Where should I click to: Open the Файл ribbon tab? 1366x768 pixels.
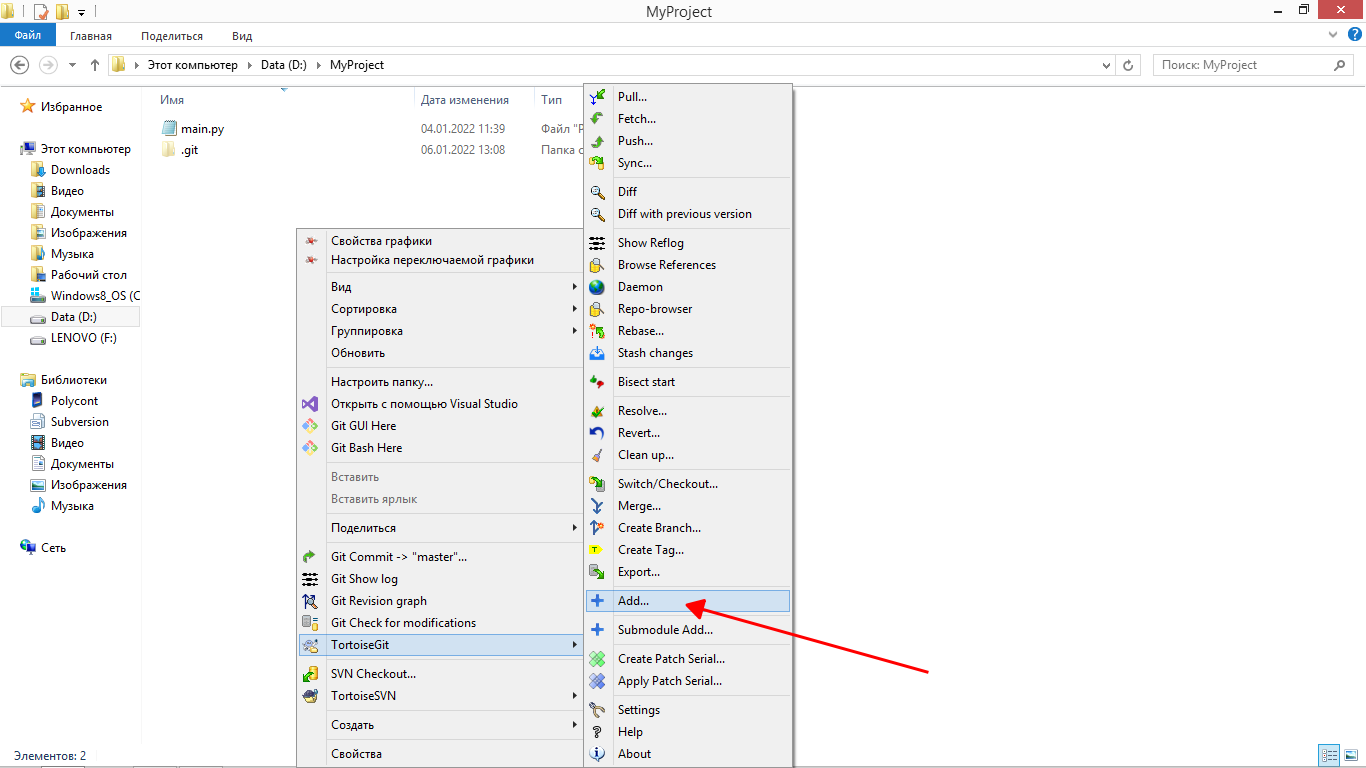point(28,35)
